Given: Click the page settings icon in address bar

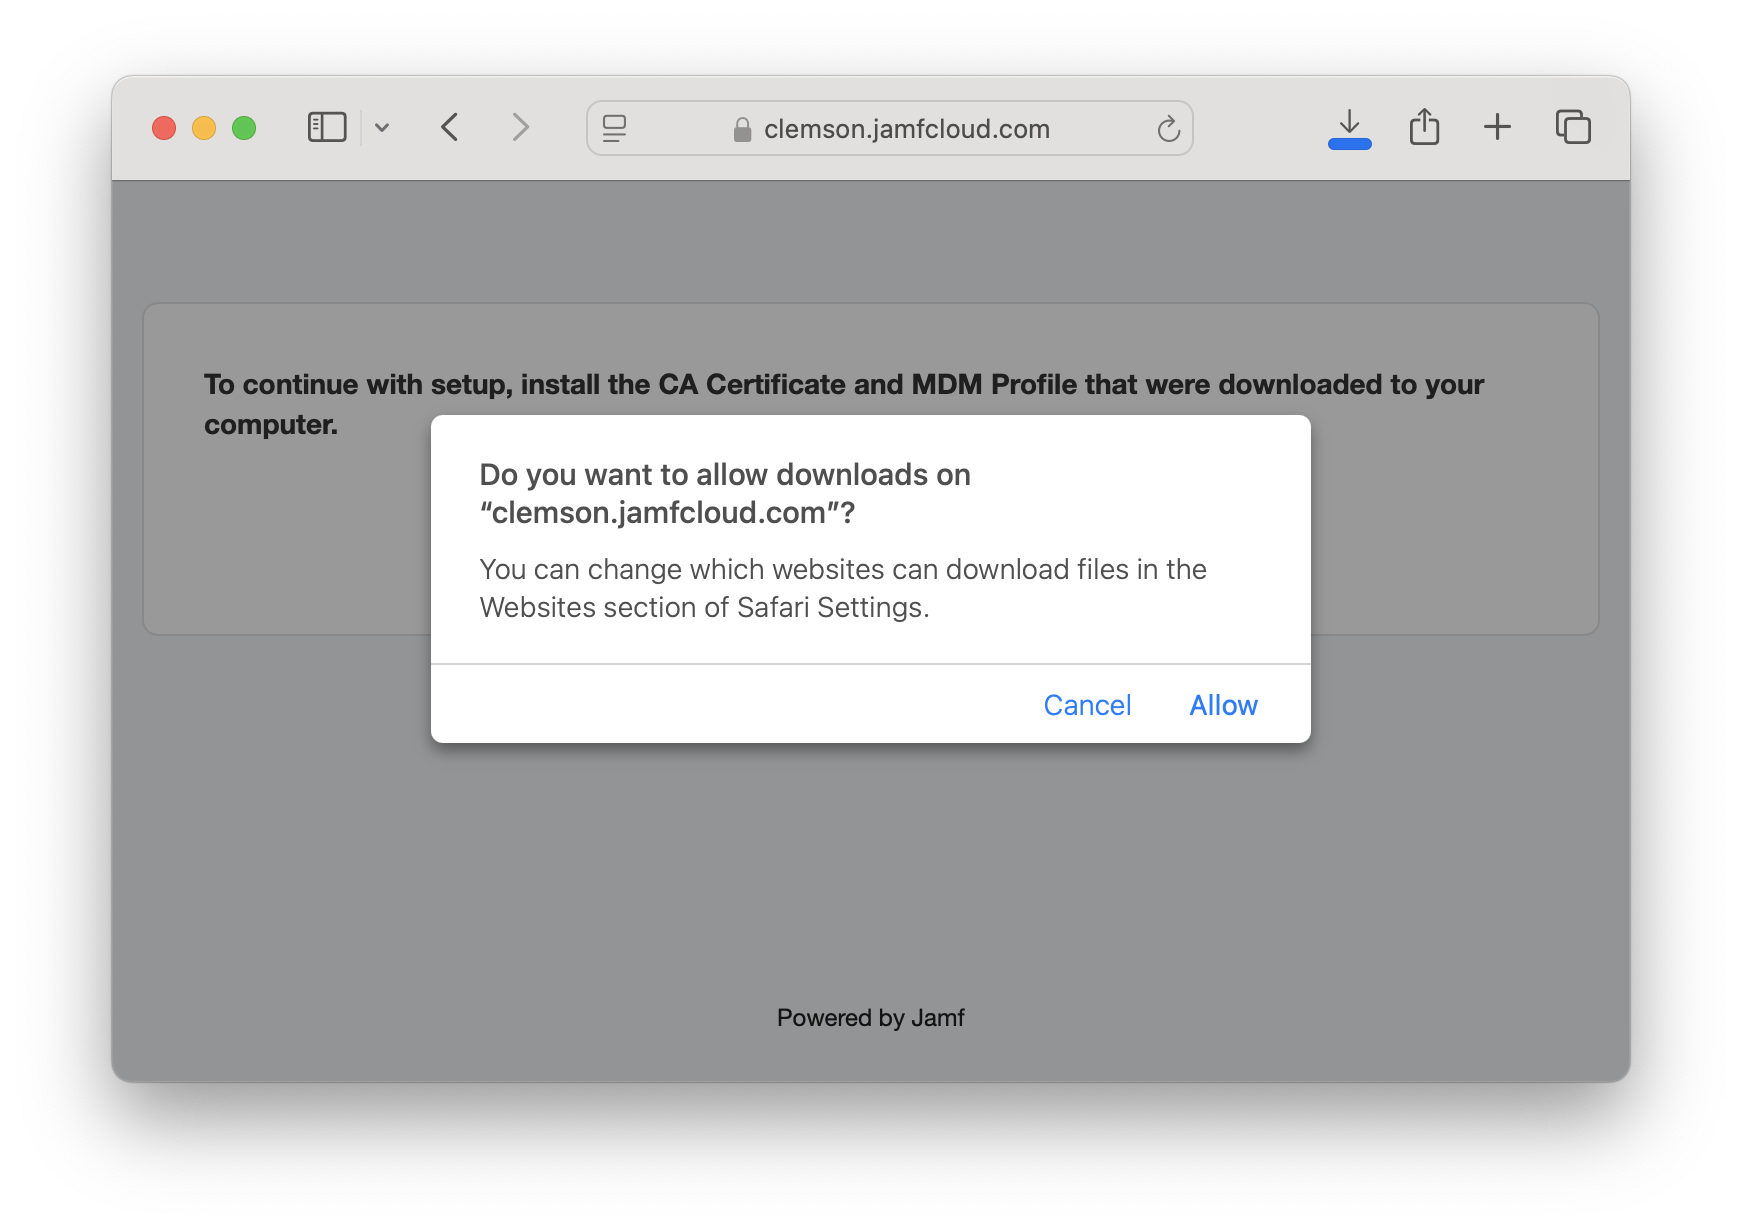Looking at the screenshot, I should 615,128.
